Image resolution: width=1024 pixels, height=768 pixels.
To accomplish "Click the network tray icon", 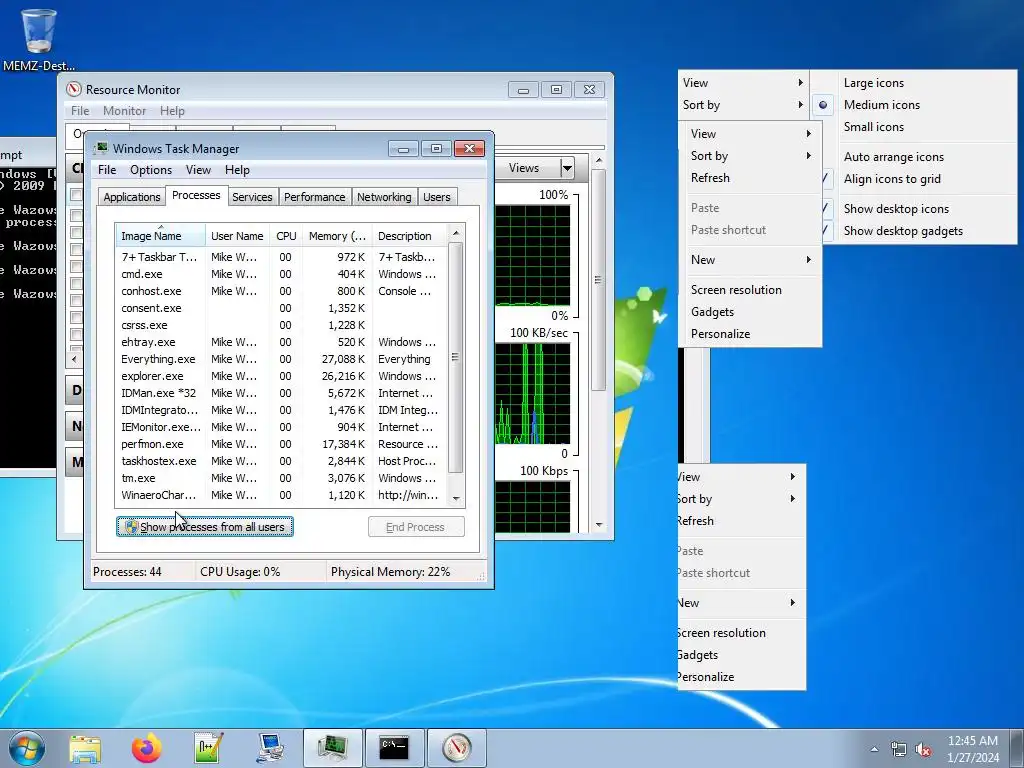I will (x=899, y=749).
